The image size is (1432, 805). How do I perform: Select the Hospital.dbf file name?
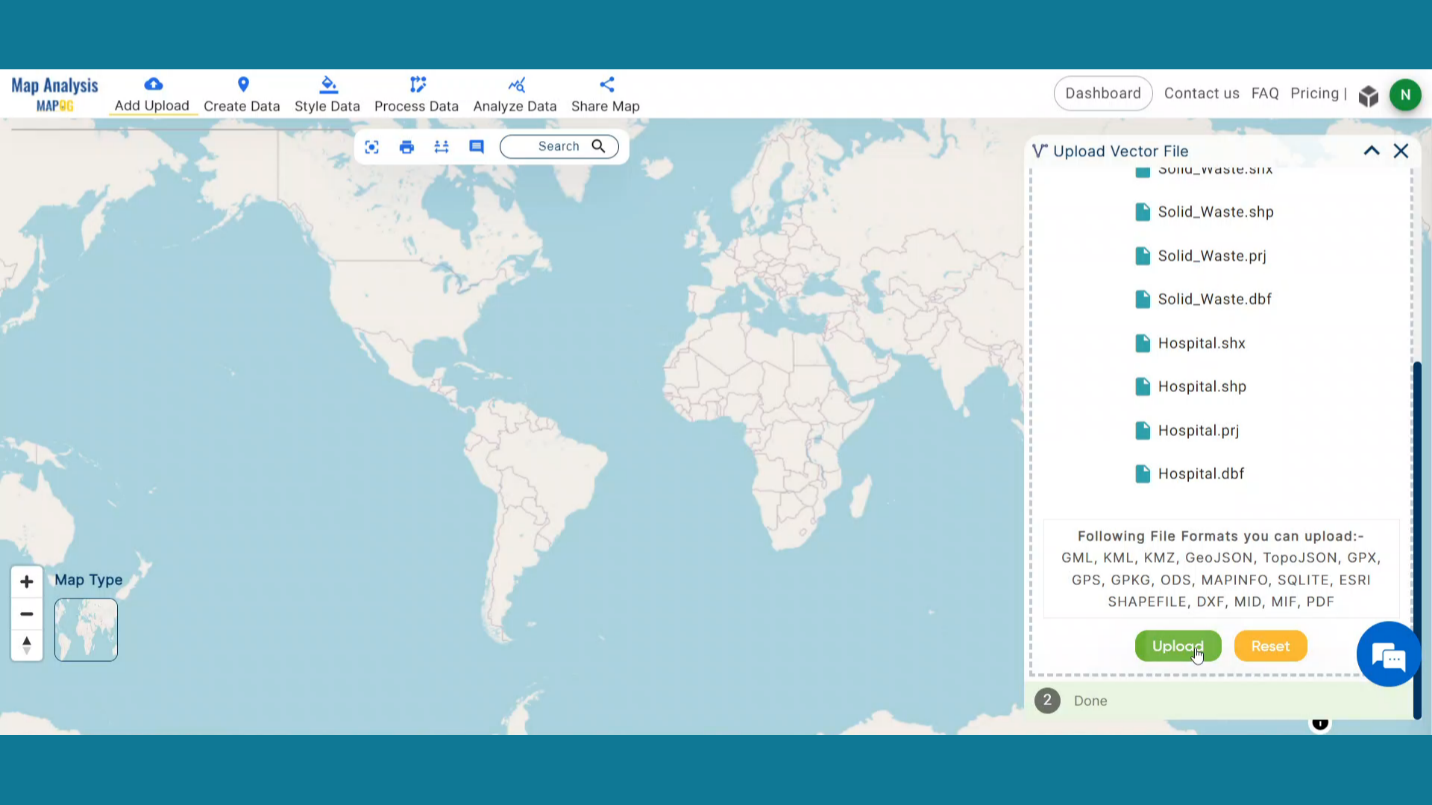click(1201, 474)
